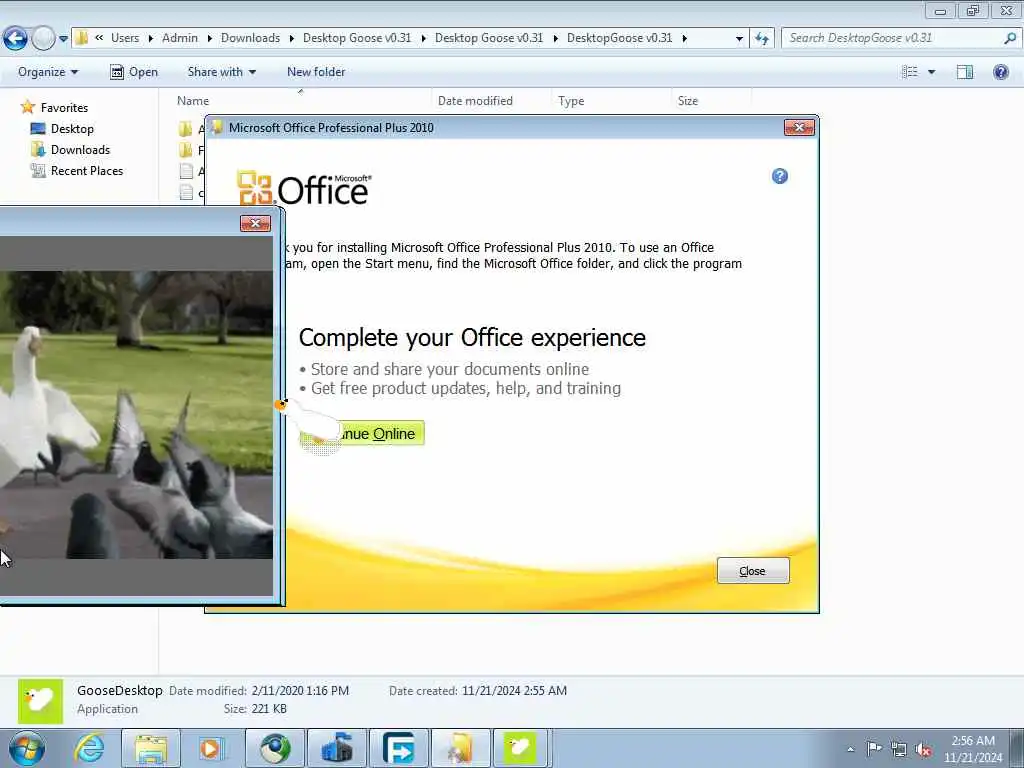Show hidden tray icons arrow
This screenshot has width=1024, height=768.
pos(850,749)
